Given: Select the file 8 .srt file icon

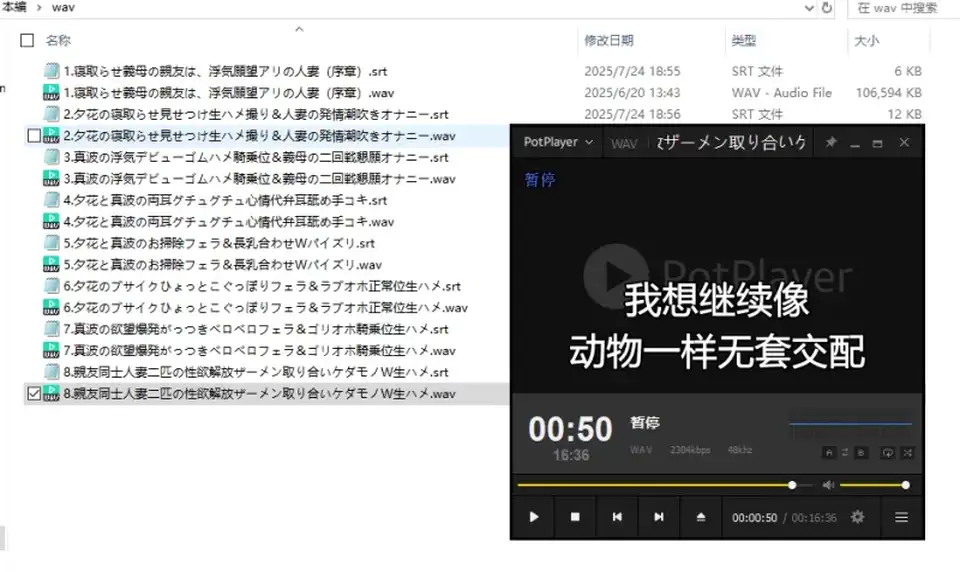Looking at the screenshot, I should click(x=51, y=372).
